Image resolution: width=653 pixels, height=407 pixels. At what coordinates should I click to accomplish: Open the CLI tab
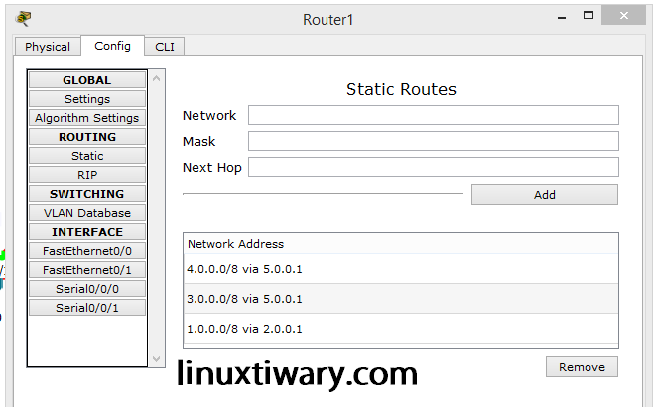164,47
